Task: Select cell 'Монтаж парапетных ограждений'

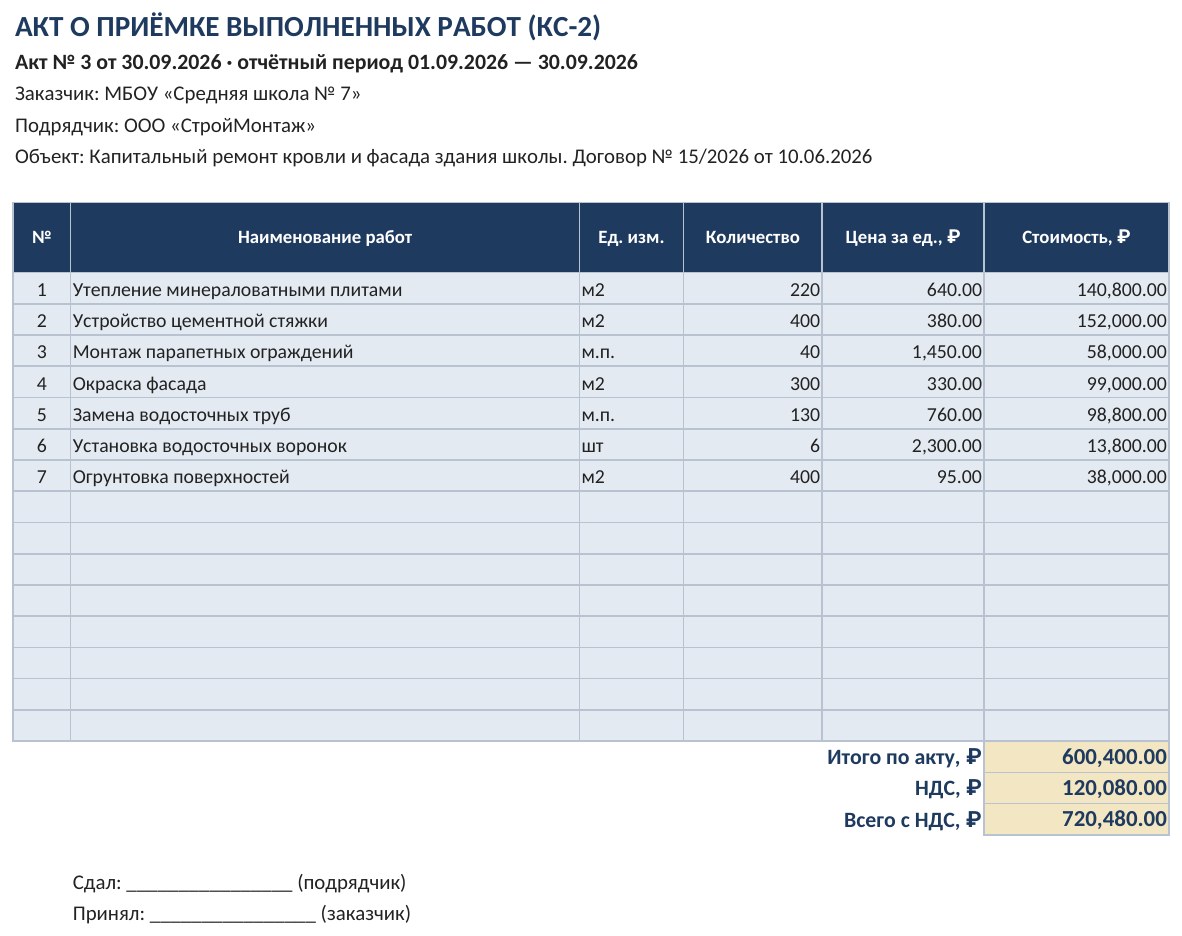Action: [x=325, y=351]
